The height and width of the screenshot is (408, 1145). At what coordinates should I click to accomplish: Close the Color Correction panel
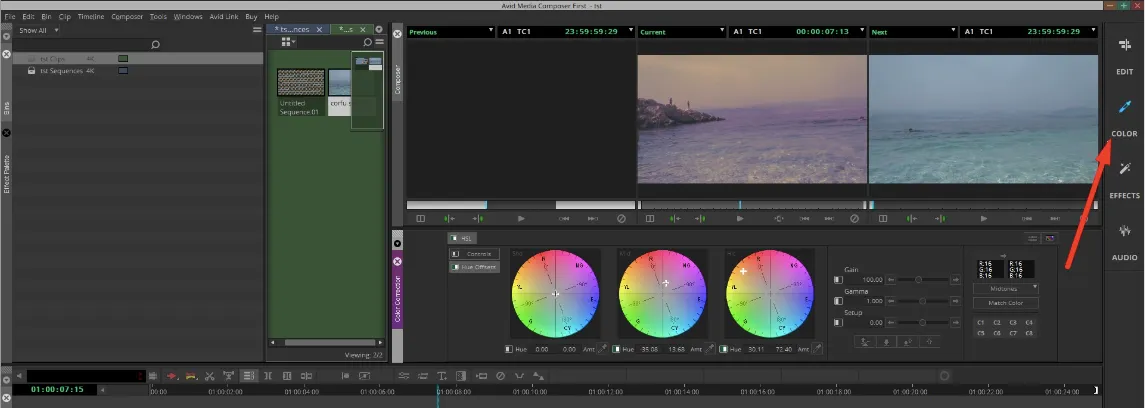397,261
